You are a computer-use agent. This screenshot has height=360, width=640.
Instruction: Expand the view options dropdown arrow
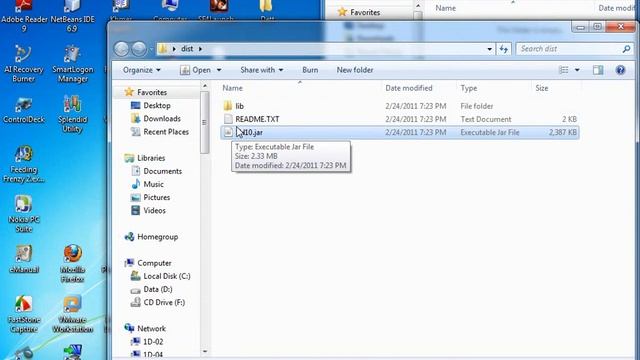(577, 70)
